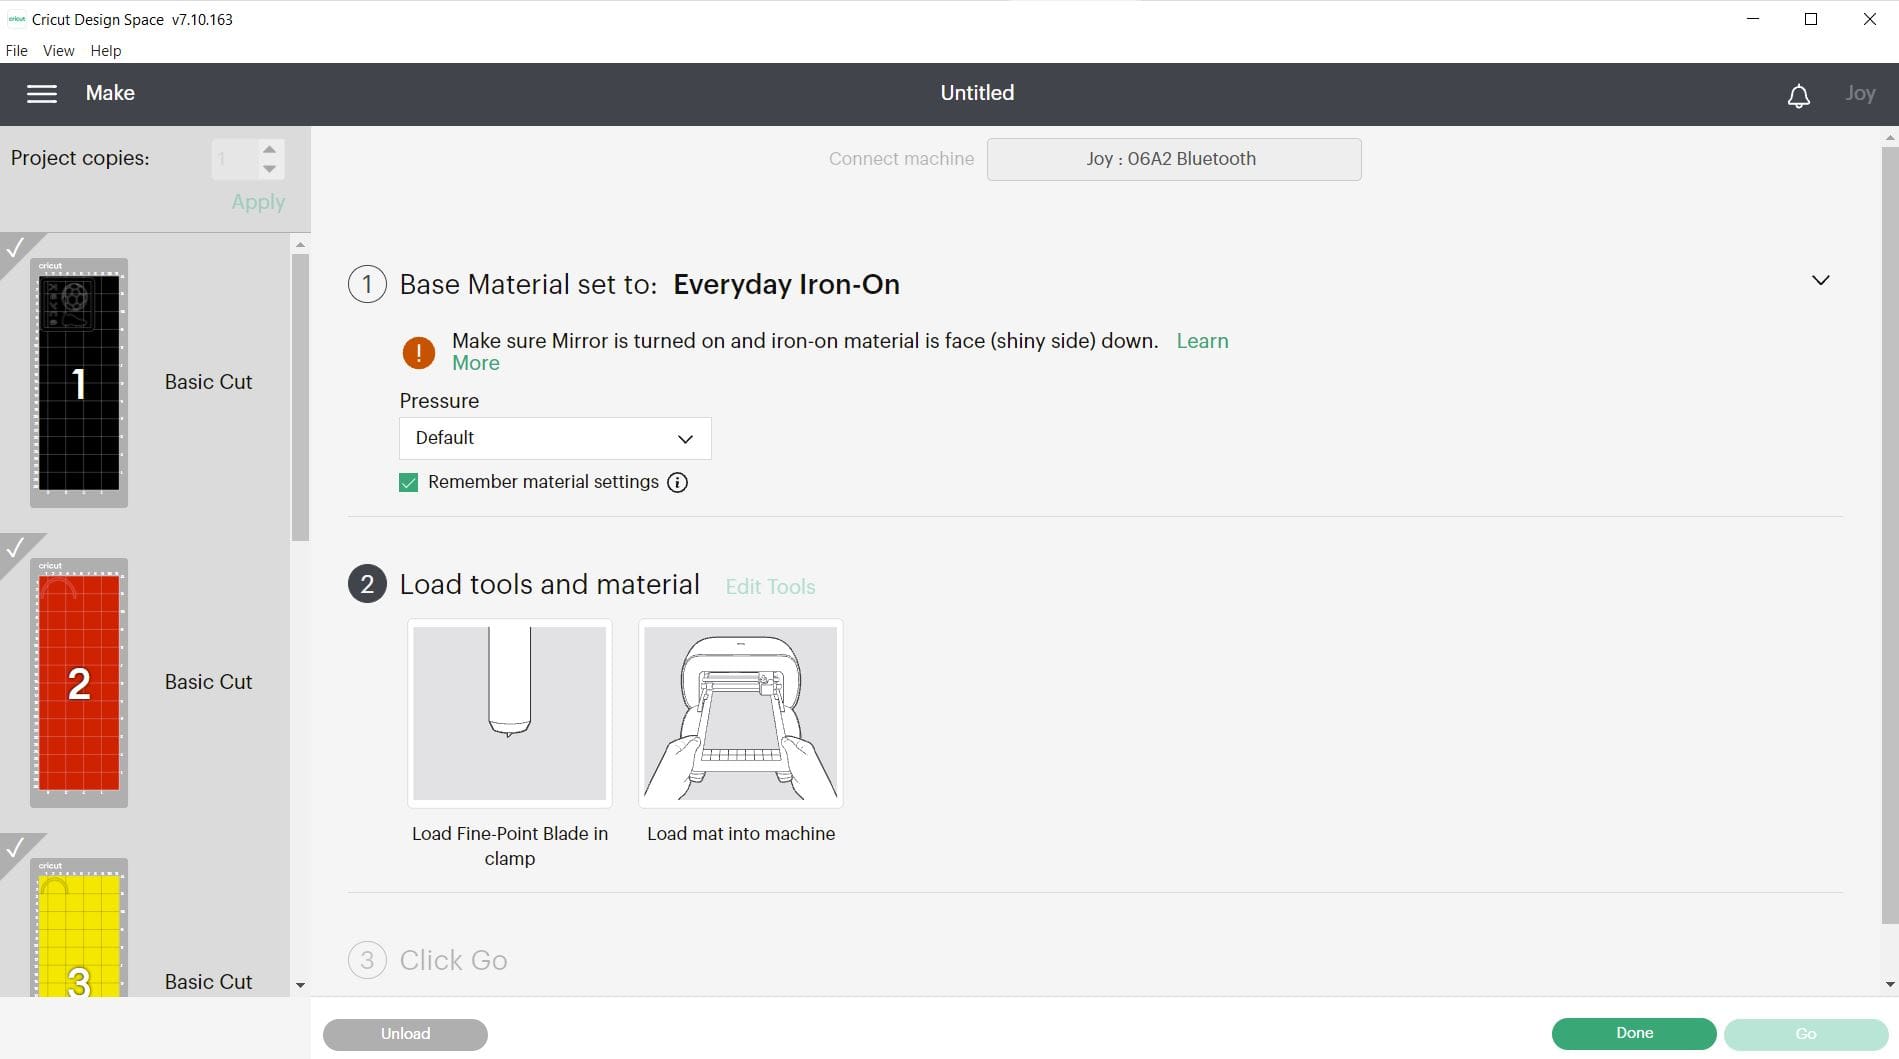Click the Unload button
Screen dimensions: 1899x1059
pyautogui.click(x=405, y=1034)
